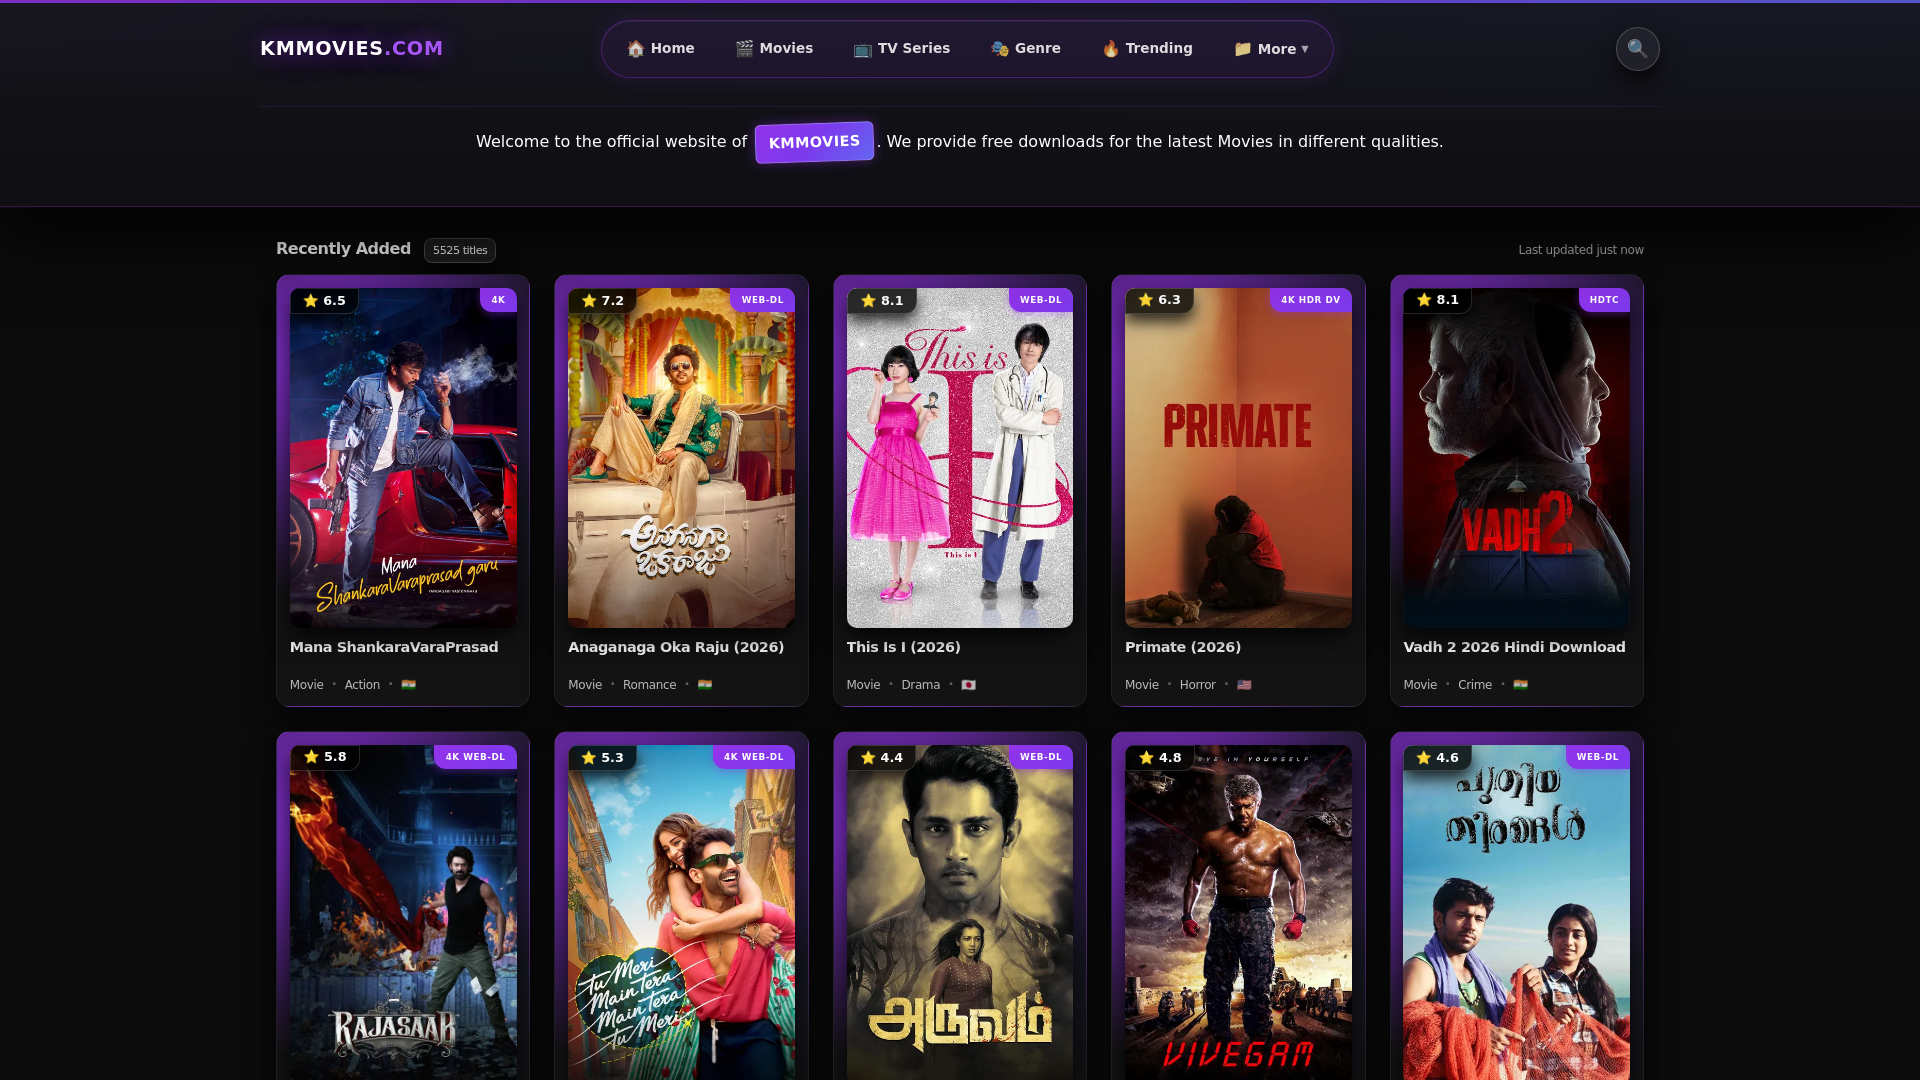The width and height of the screenshot is (1920, 1080).
Task: Click WEB-DL badge on Anaganaga Oka Raju
Action: 762,300
